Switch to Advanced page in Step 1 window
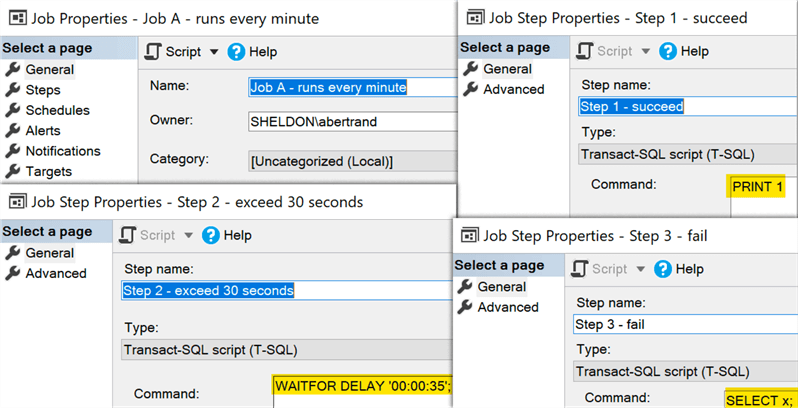The width and height of the screenshot is (798, 408). (x=513, y=89)
